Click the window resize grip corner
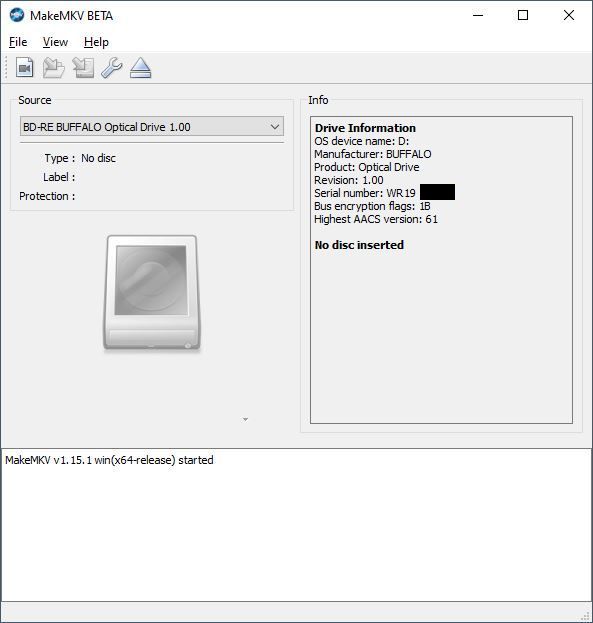Viewport: 593px width, 623px height. 586,616
